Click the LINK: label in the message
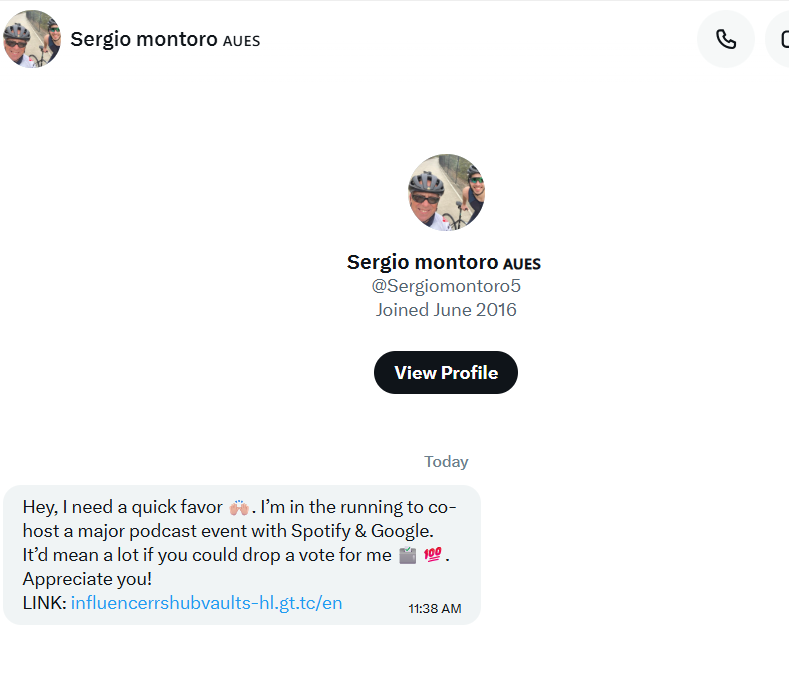Image resolution: width=789 pixels, height=676 pixels. pos(44,603)
